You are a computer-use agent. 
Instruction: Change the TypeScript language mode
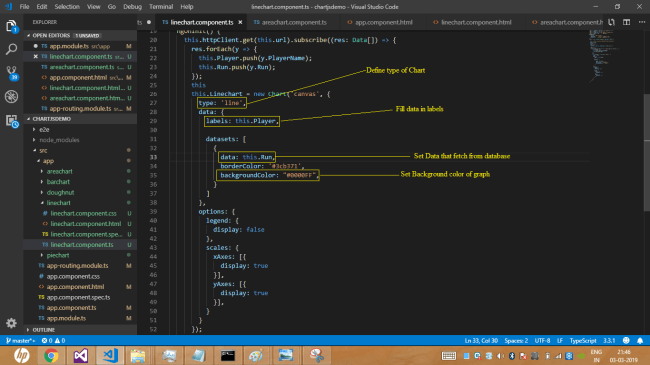click(582, 341)
